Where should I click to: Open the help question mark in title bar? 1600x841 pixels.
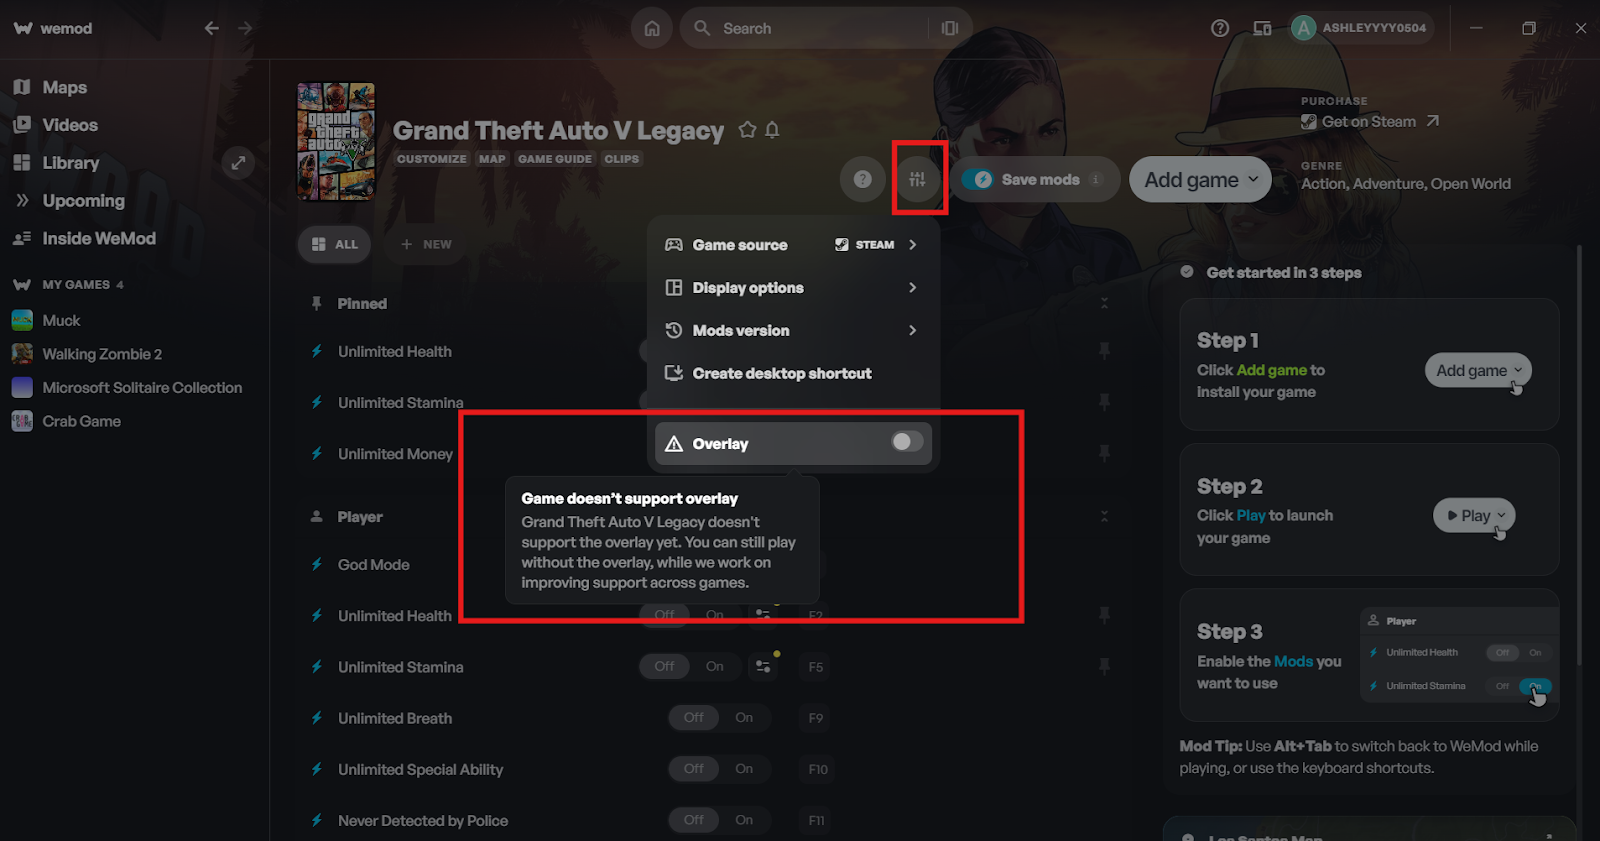(x=1220, y=28)
